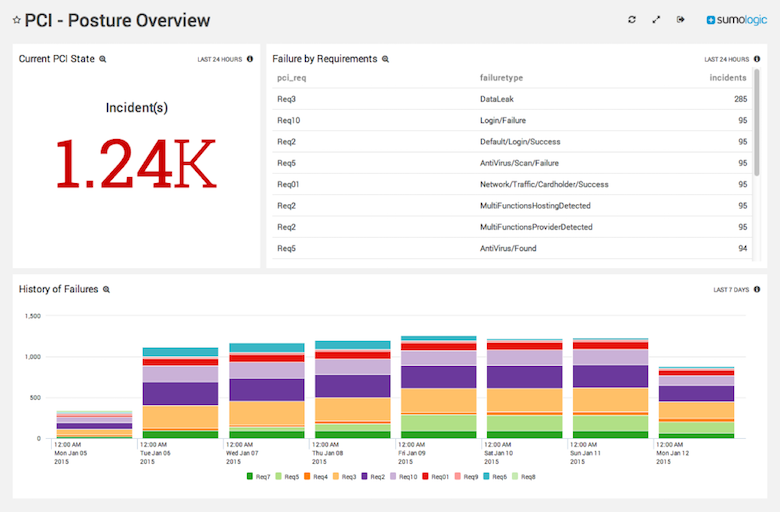Image resolution: width=780 pixels, height=512 pixels.
Task: Click the Req01 requirement cell
Action: (288, 185)
